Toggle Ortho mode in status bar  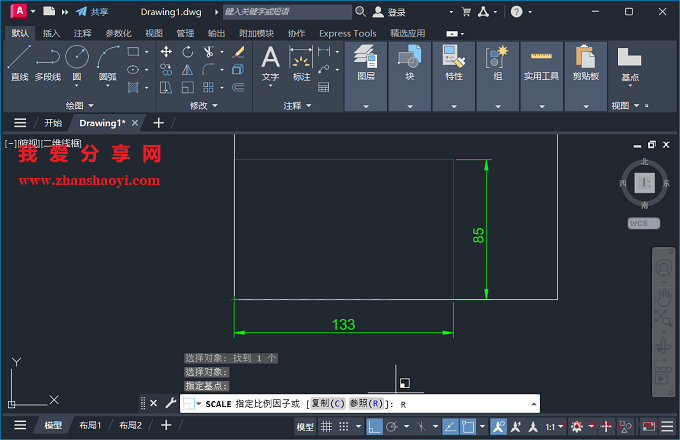click(374, 427)
